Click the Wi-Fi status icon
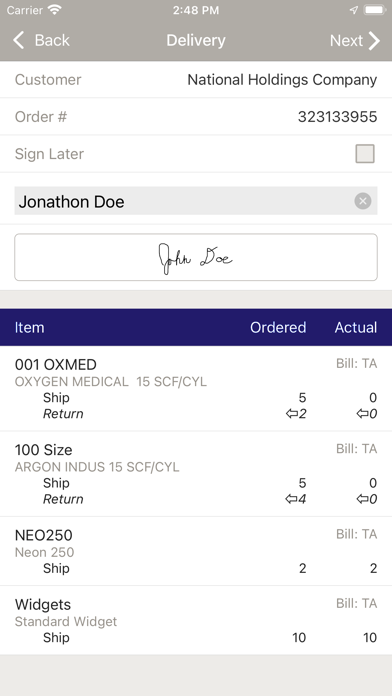 (55, 10)
